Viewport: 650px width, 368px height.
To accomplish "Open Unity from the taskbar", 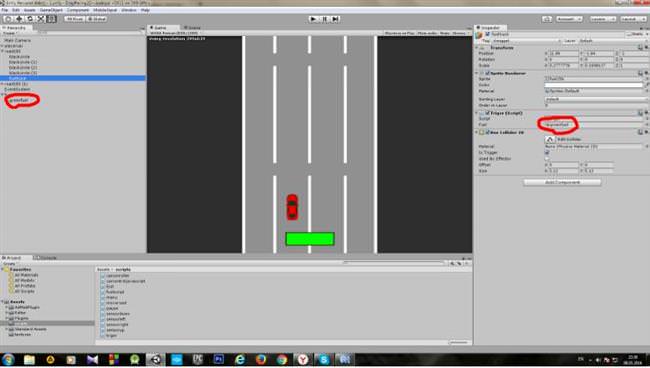I will (x=156, y=359).
